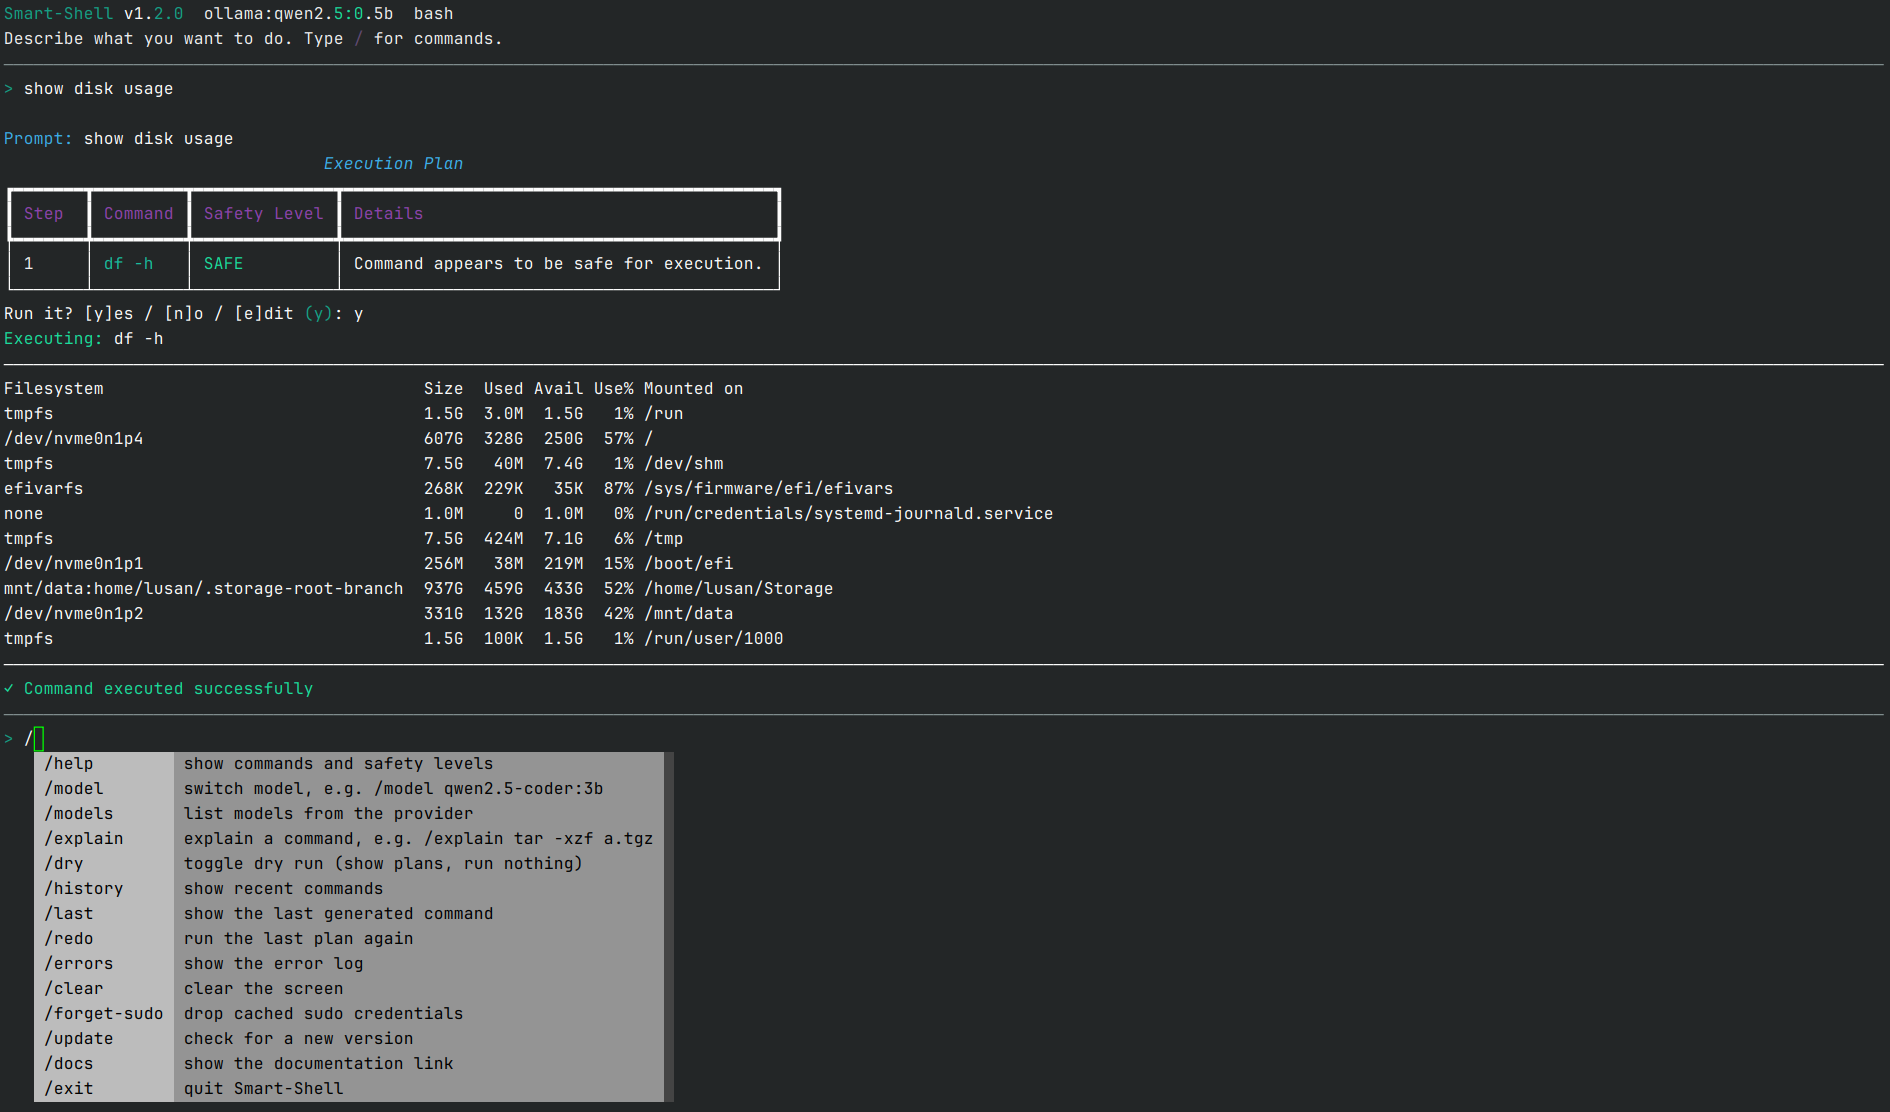Click the 'quit Smart-Shell' description text
The image size is (1890, 1112).
click(264, 1089)
